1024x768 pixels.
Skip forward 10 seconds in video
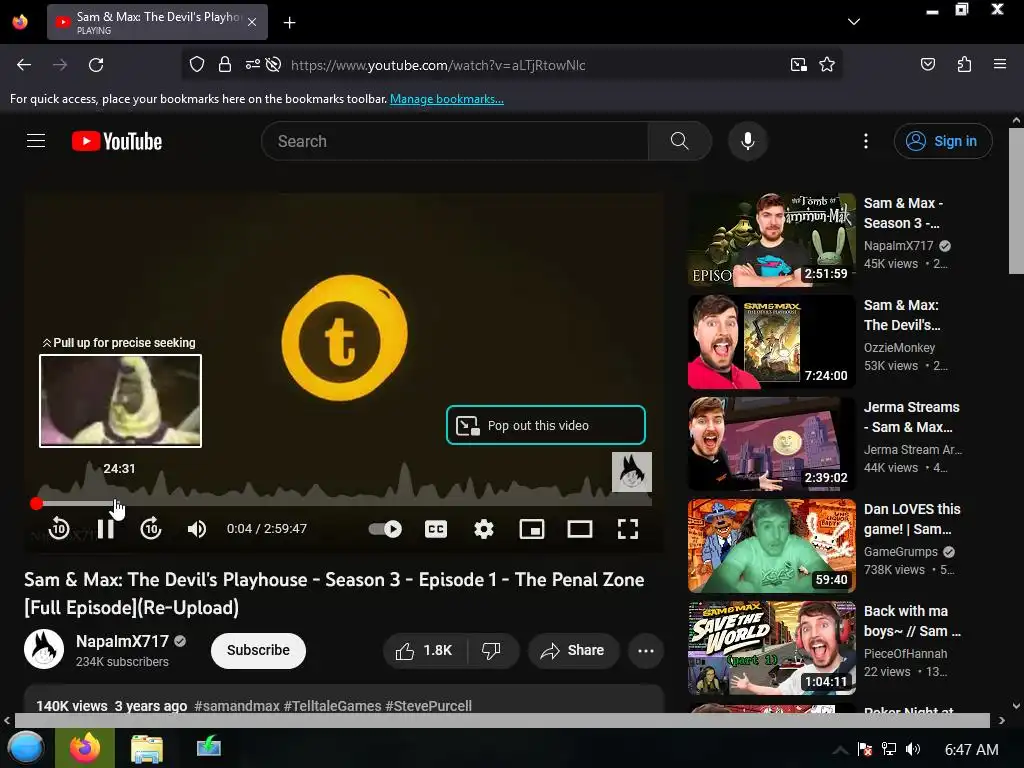click(151, 528)
